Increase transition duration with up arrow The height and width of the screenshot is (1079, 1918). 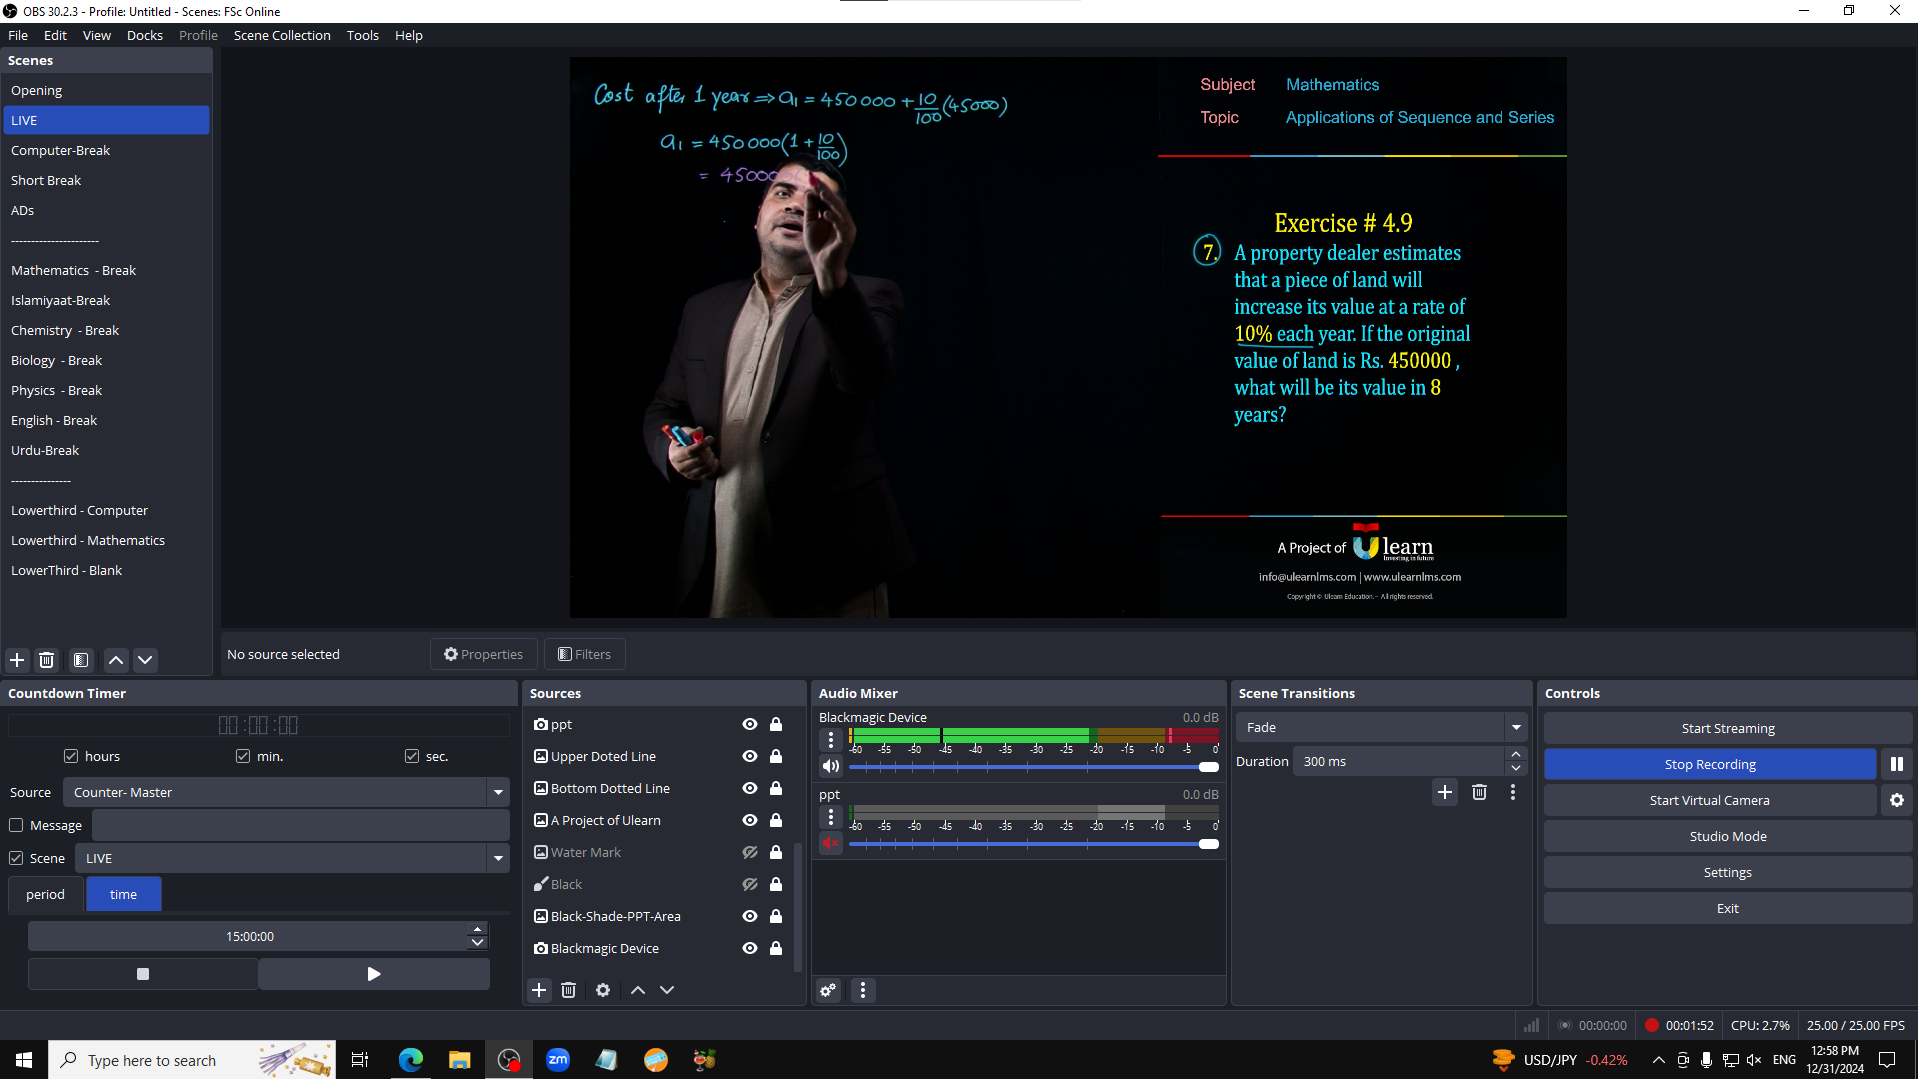click(1516, 754)
